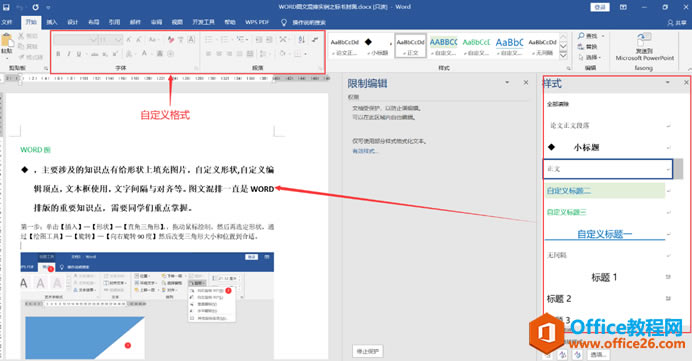Click the Multilevel List icon
Image resolution: width=692 pixels, height=361 pixels.
[x=240, y=40]
